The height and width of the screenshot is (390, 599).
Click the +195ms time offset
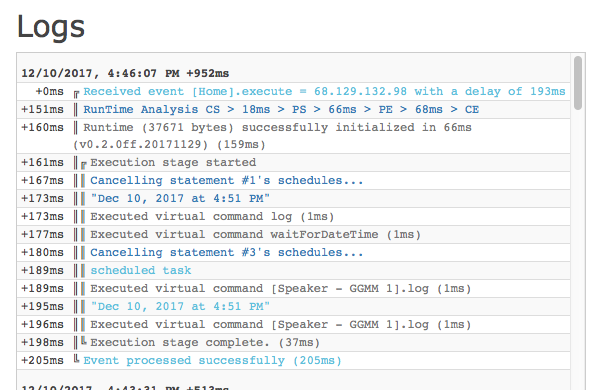(42, 306)
